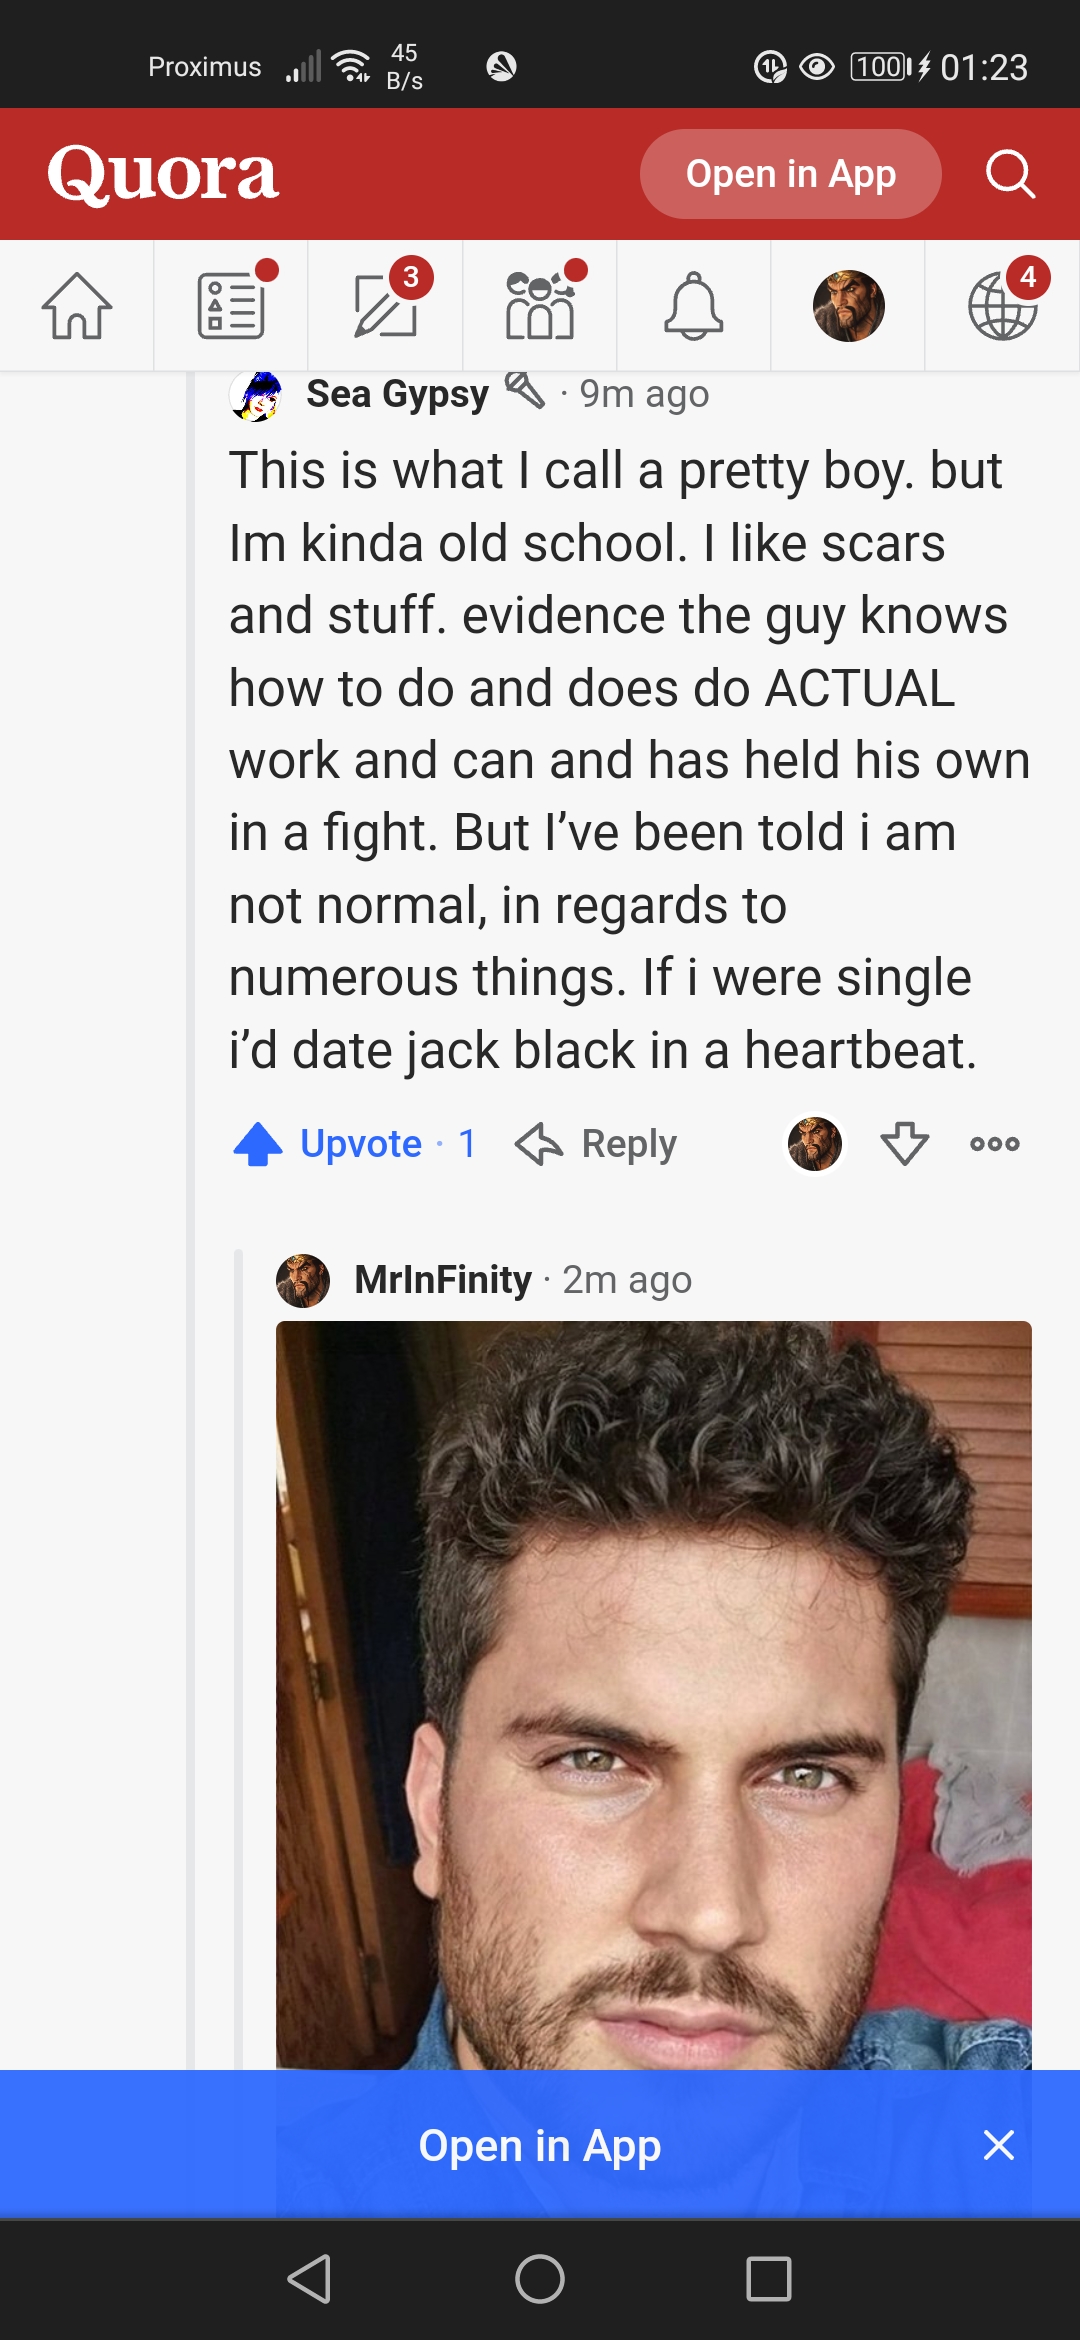1080x2340 pixels.
Task: Open the Answer pencil tab
Action: tap(386, 306)
